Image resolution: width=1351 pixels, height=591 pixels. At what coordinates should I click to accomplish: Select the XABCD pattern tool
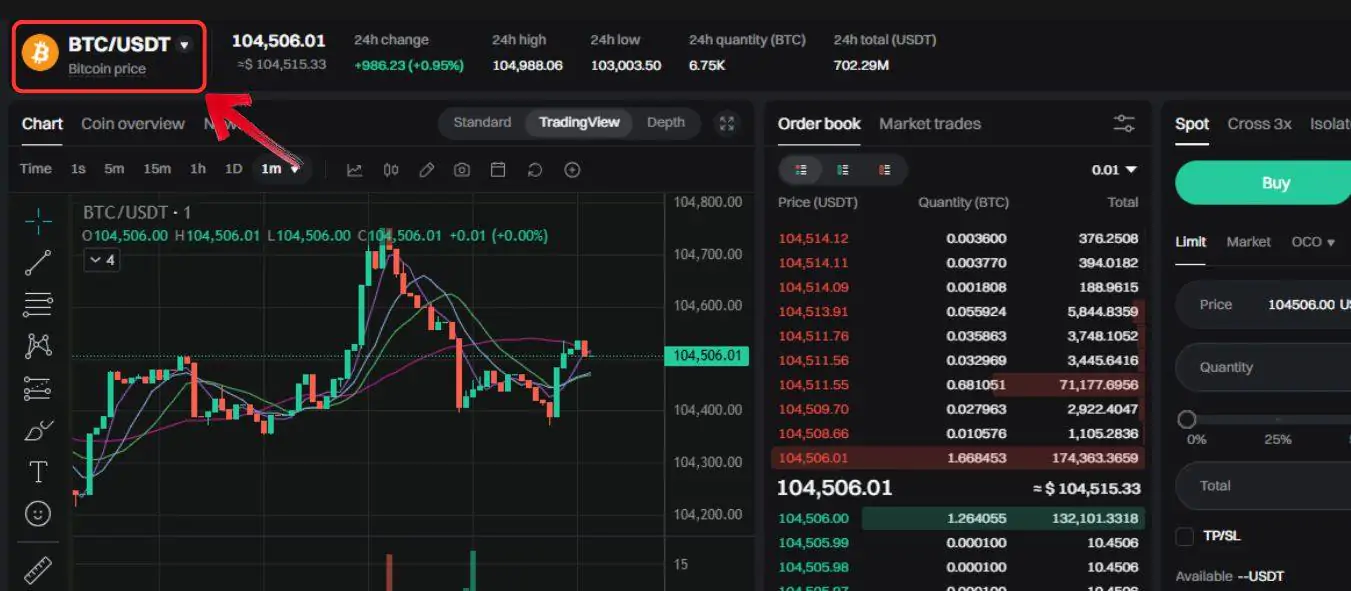click(x=38, y=346)
